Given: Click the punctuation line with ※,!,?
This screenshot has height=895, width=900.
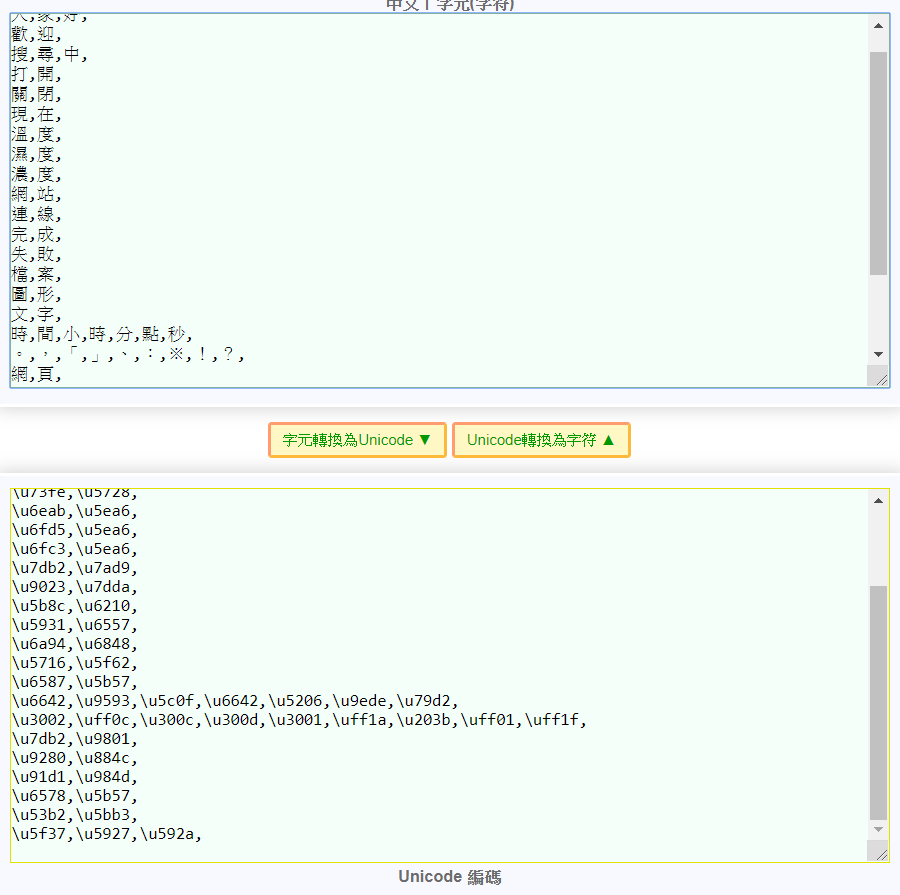Looking at the screenshot, I should coord(129,354).
